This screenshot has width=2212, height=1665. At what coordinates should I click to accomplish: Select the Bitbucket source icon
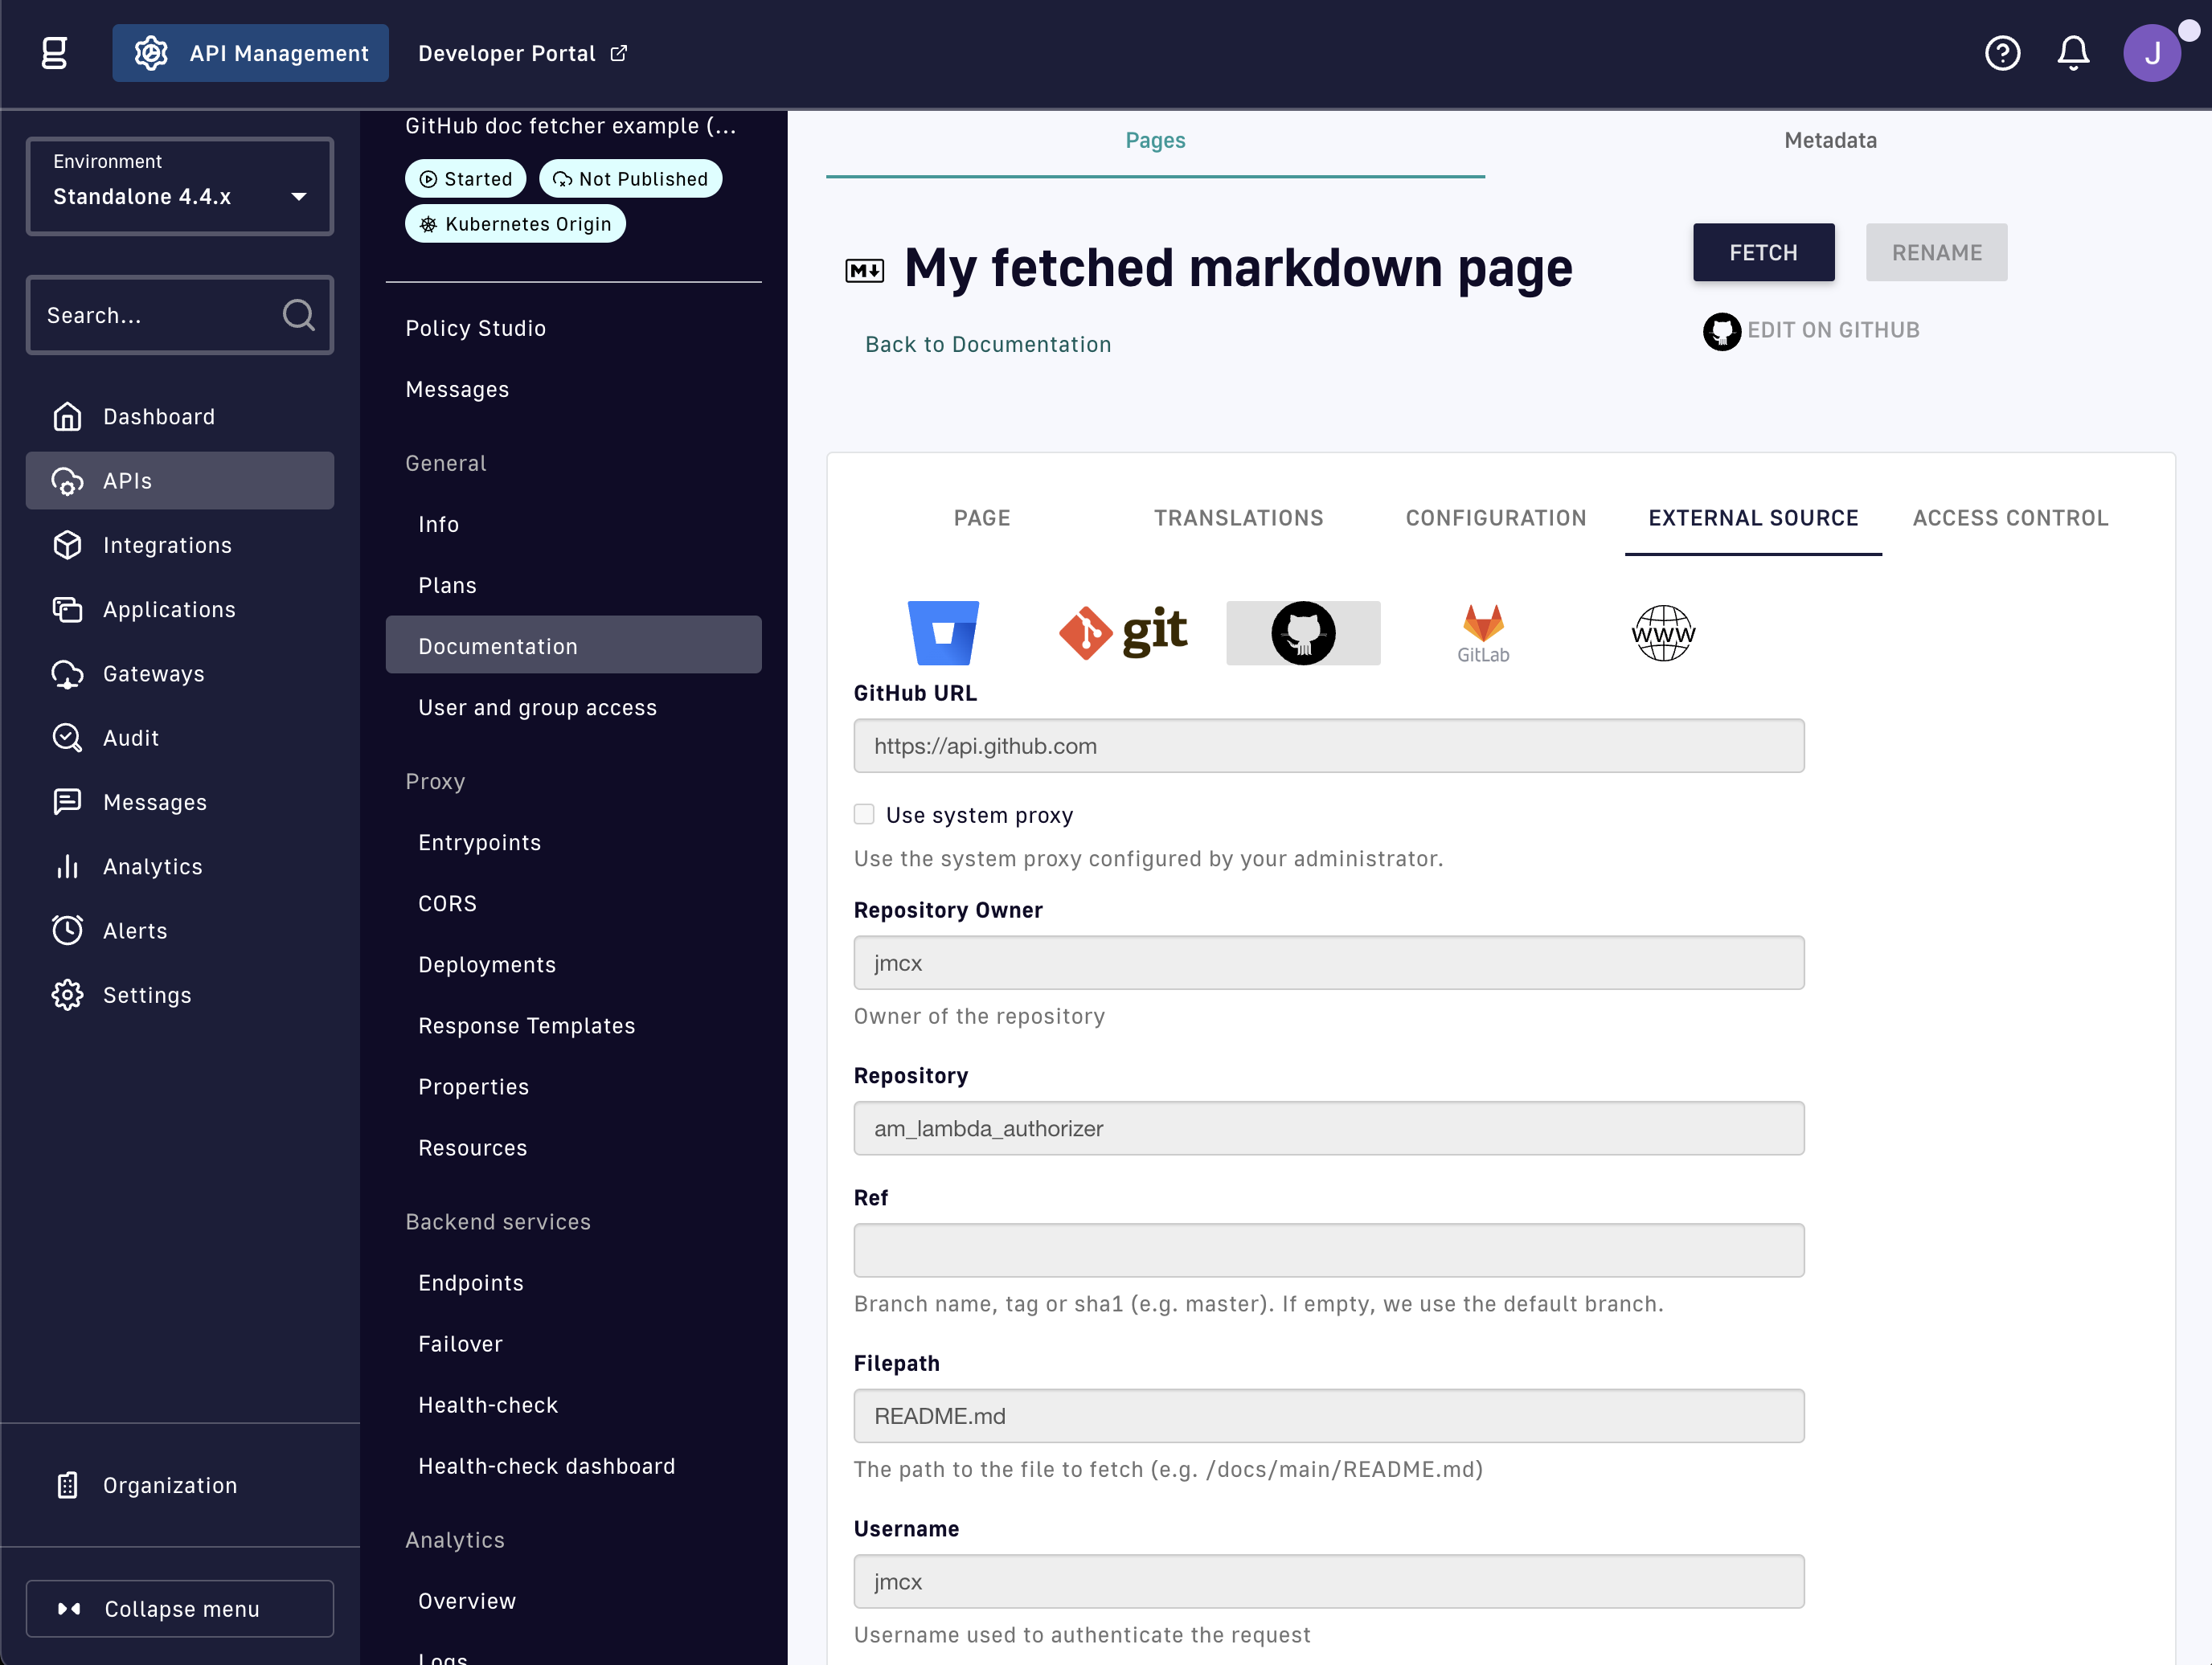pos(942,632)
